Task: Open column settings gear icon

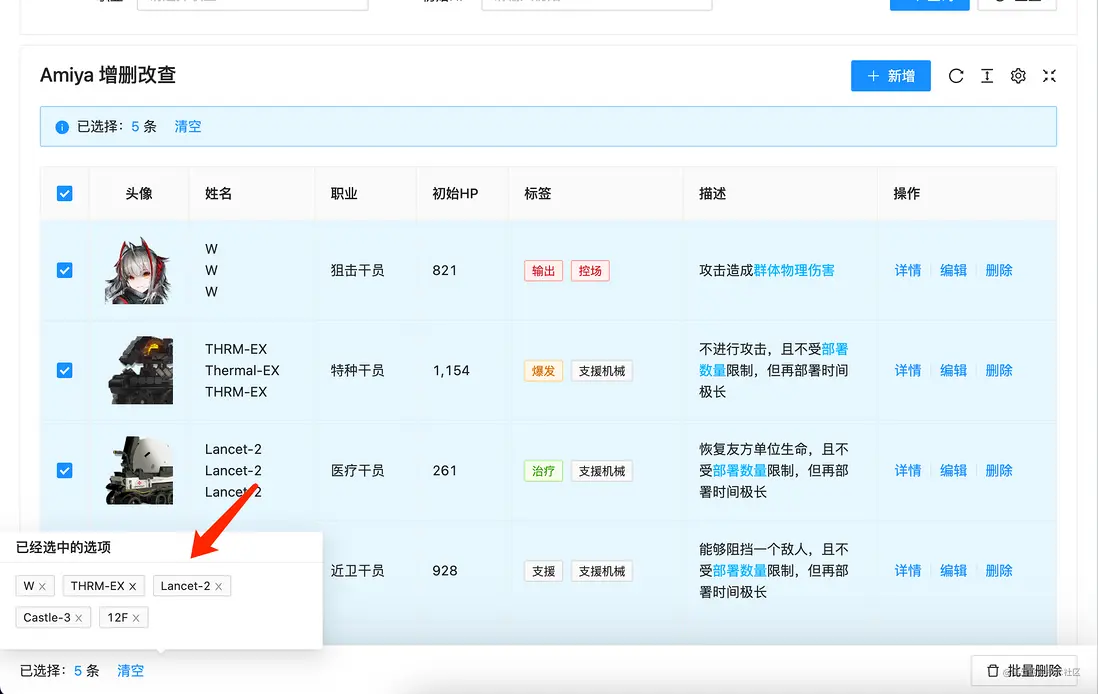Action: click(x=1018, y=76)
